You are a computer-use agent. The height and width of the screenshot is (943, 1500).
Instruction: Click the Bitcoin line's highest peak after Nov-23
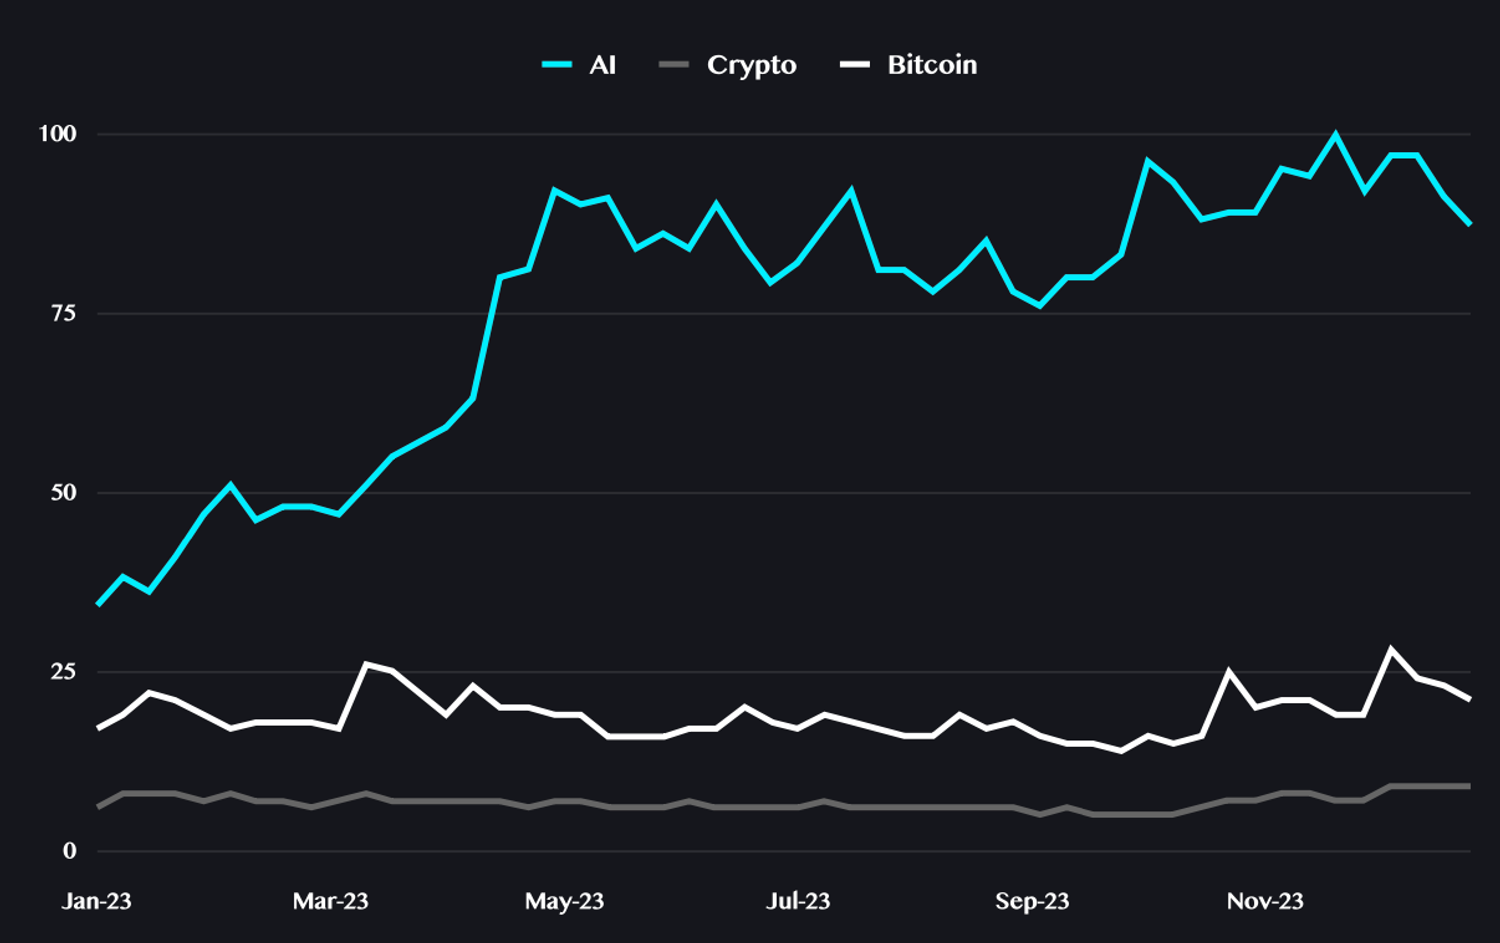pos(1390,649)
